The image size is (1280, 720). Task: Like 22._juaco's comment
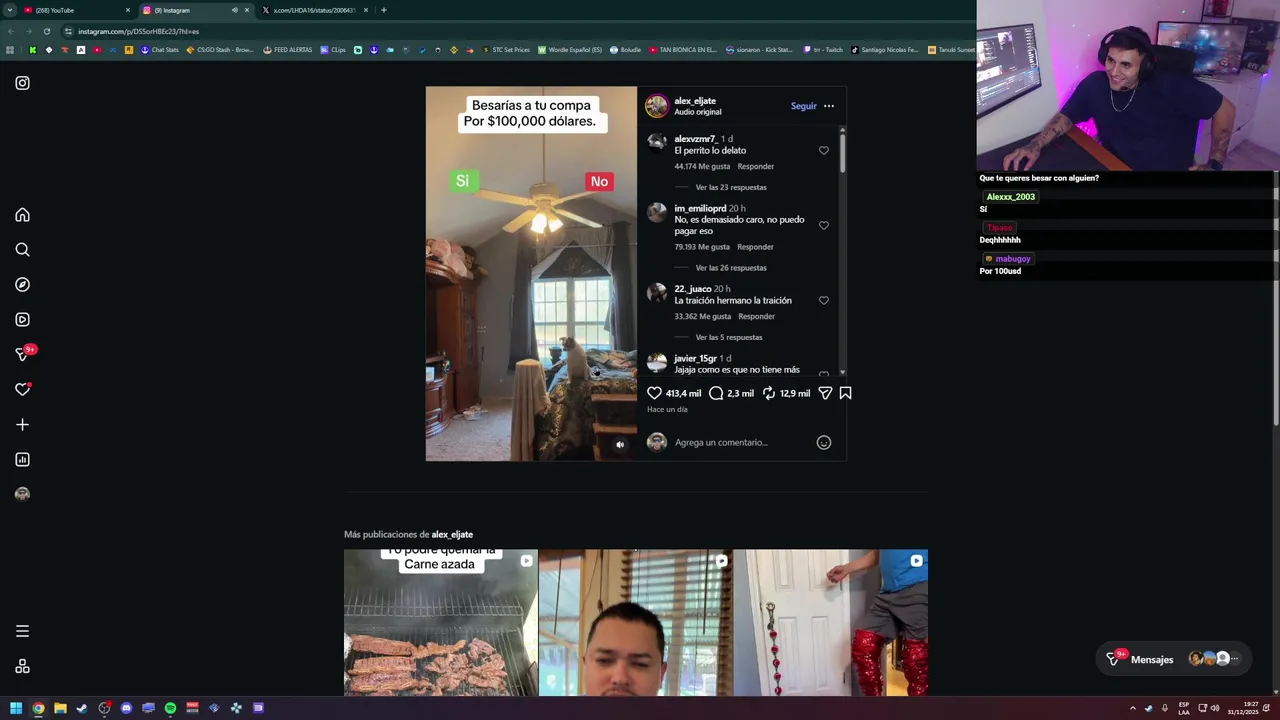[824, 300]
